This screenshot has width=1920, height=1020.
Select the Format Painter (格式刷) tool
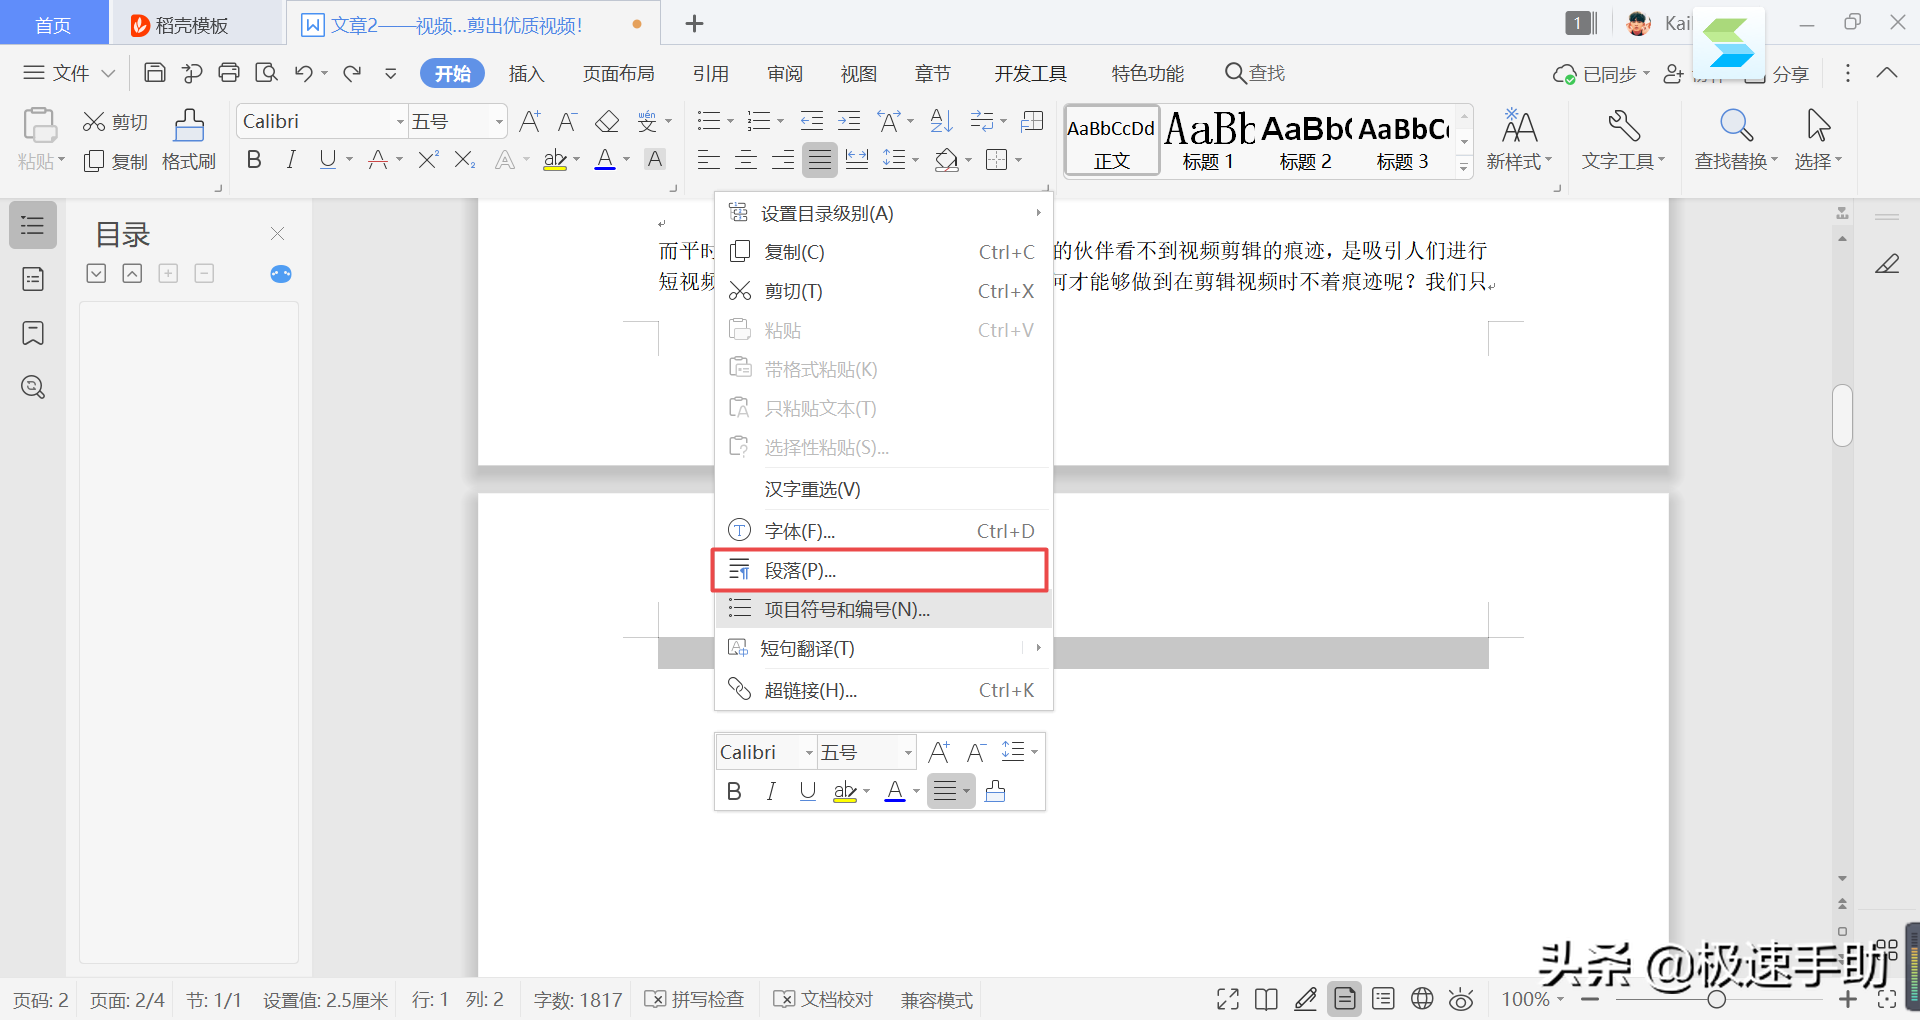coord(189,140)
